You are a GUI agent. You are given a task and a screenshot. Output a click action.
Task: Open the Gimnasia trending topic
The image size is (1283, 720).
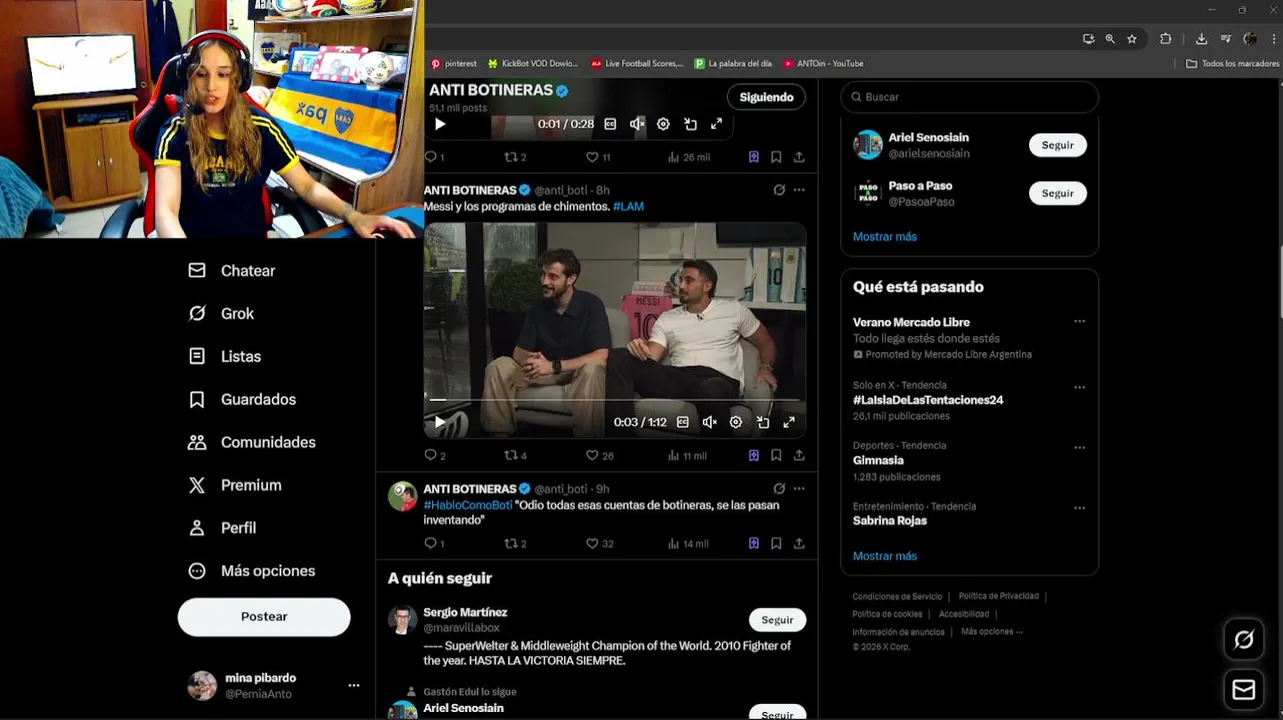coord(878,461)
